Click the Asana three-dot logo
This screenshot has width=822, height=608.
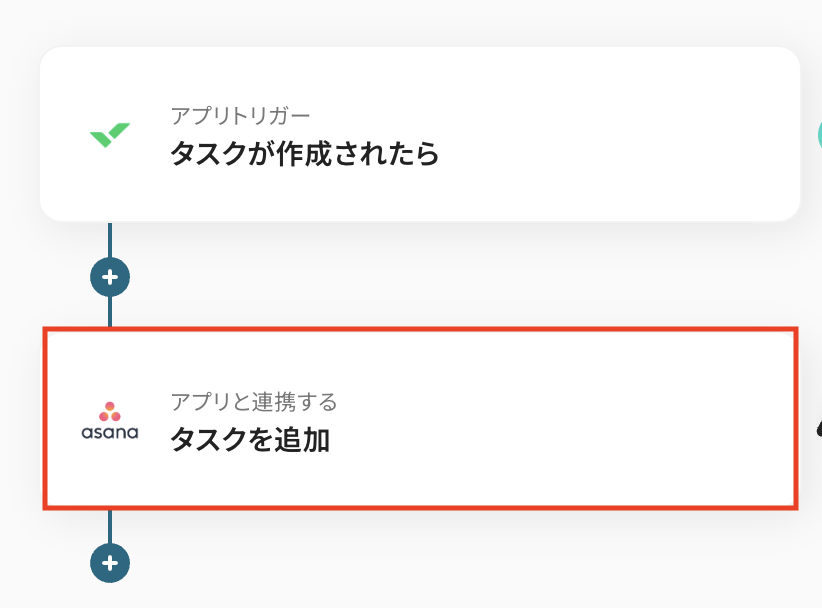point(110,411)
